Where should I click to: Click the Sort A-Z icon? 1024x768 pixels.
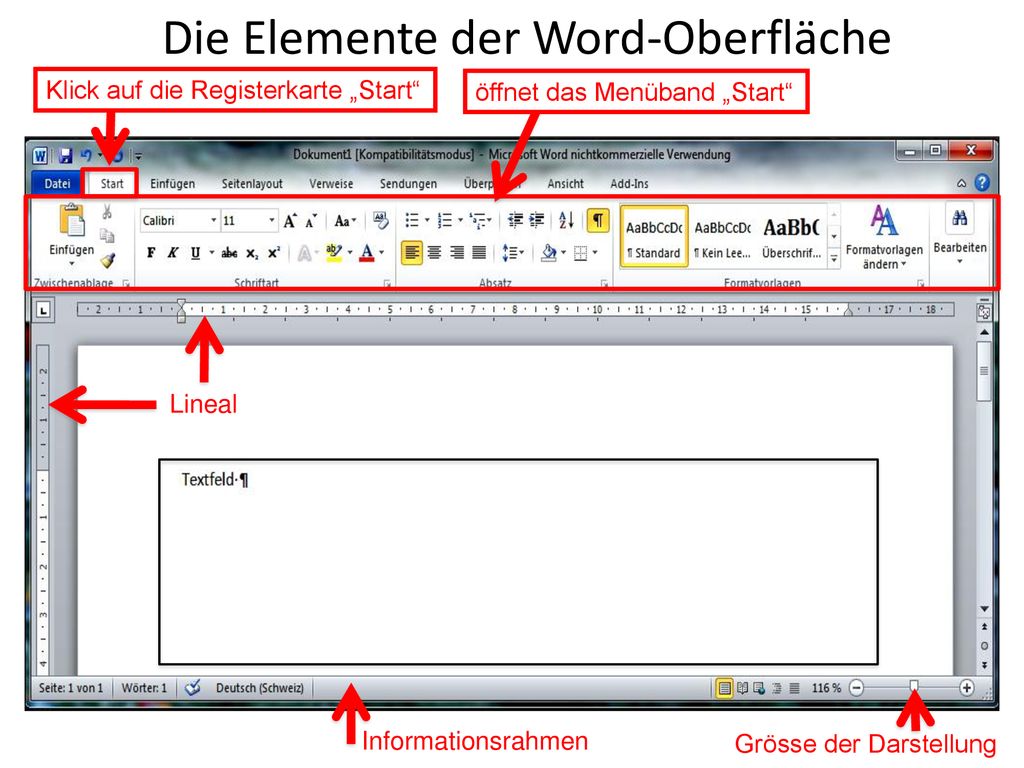coord(566,220)
